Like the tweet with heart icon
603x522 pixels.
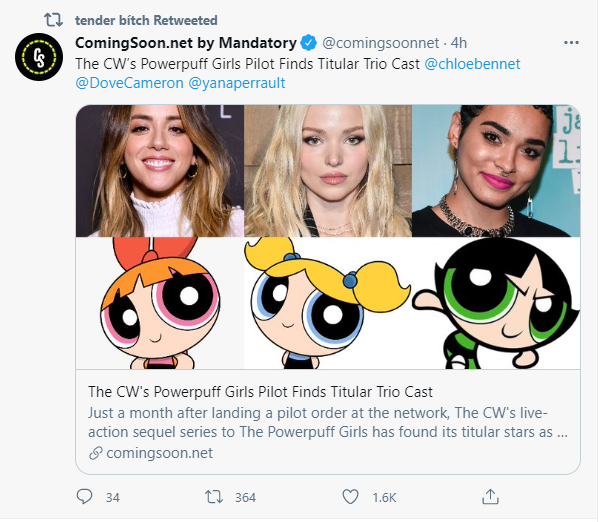(350, 496)
